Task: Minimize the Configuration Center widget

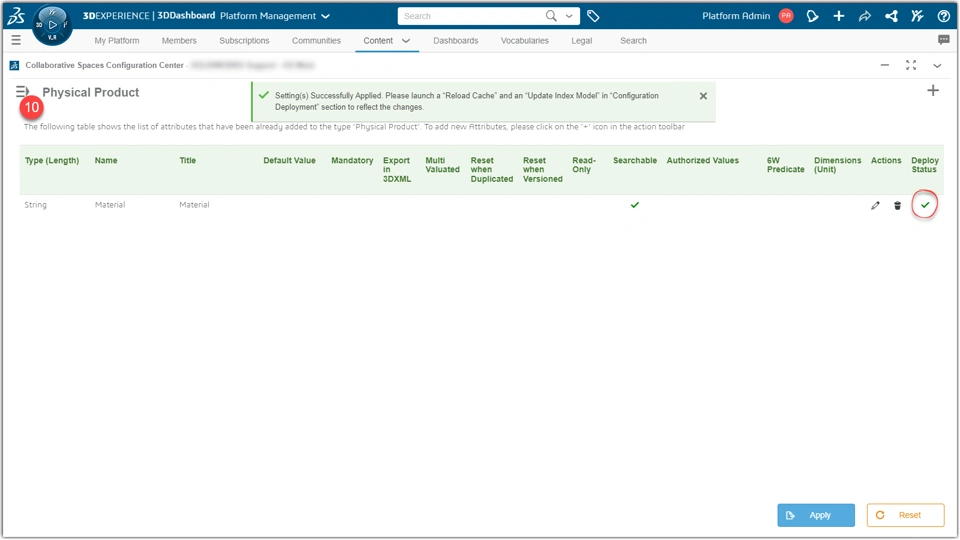Action: (885, 65)
